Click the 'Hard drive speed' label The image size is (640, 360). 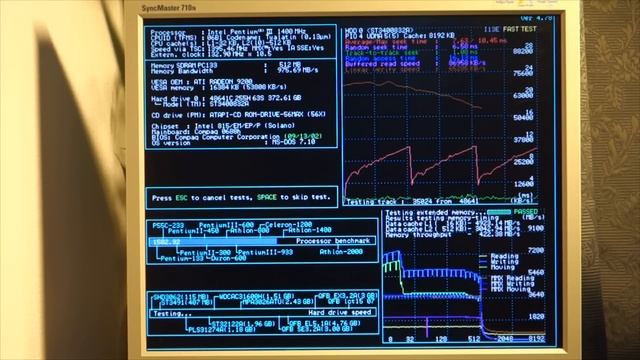(340, 313)
